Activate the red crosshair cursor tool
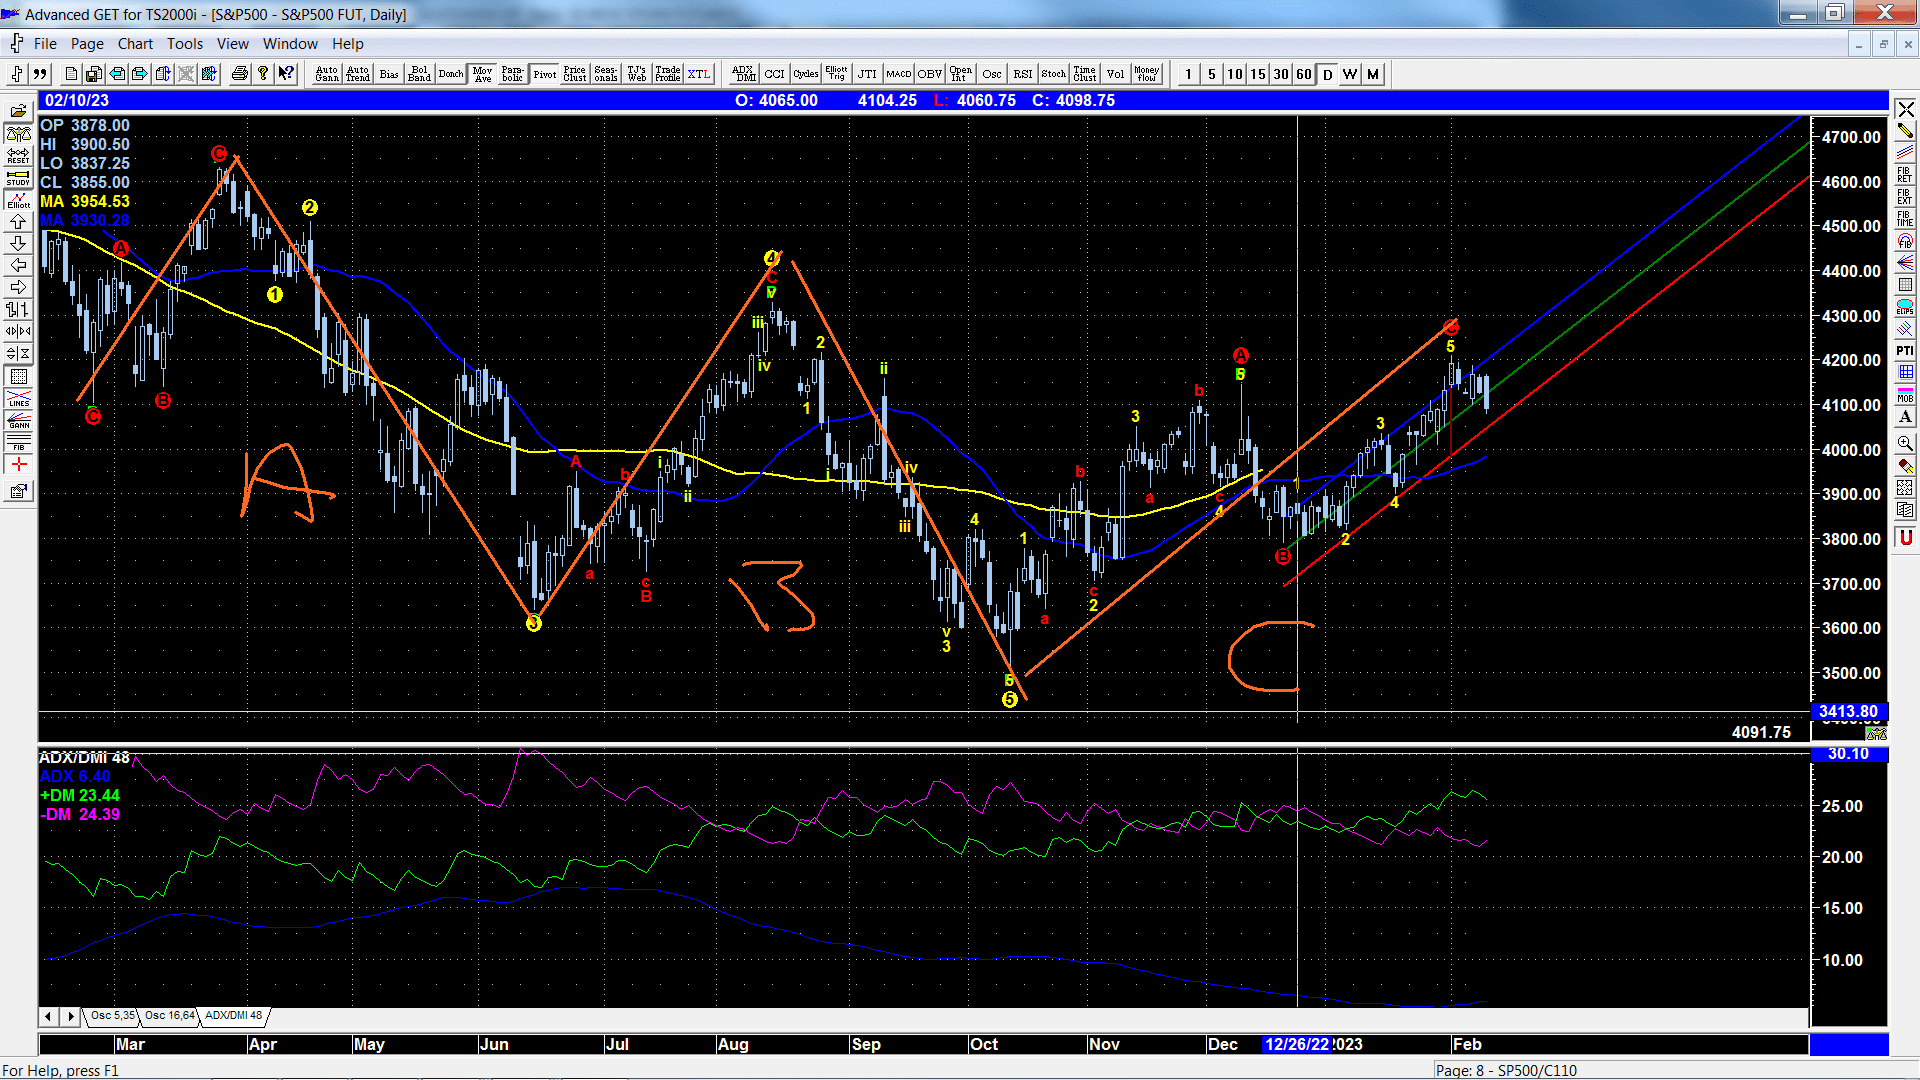The width and height of the screenshot is (1920, 1080). tap(18, 464)
